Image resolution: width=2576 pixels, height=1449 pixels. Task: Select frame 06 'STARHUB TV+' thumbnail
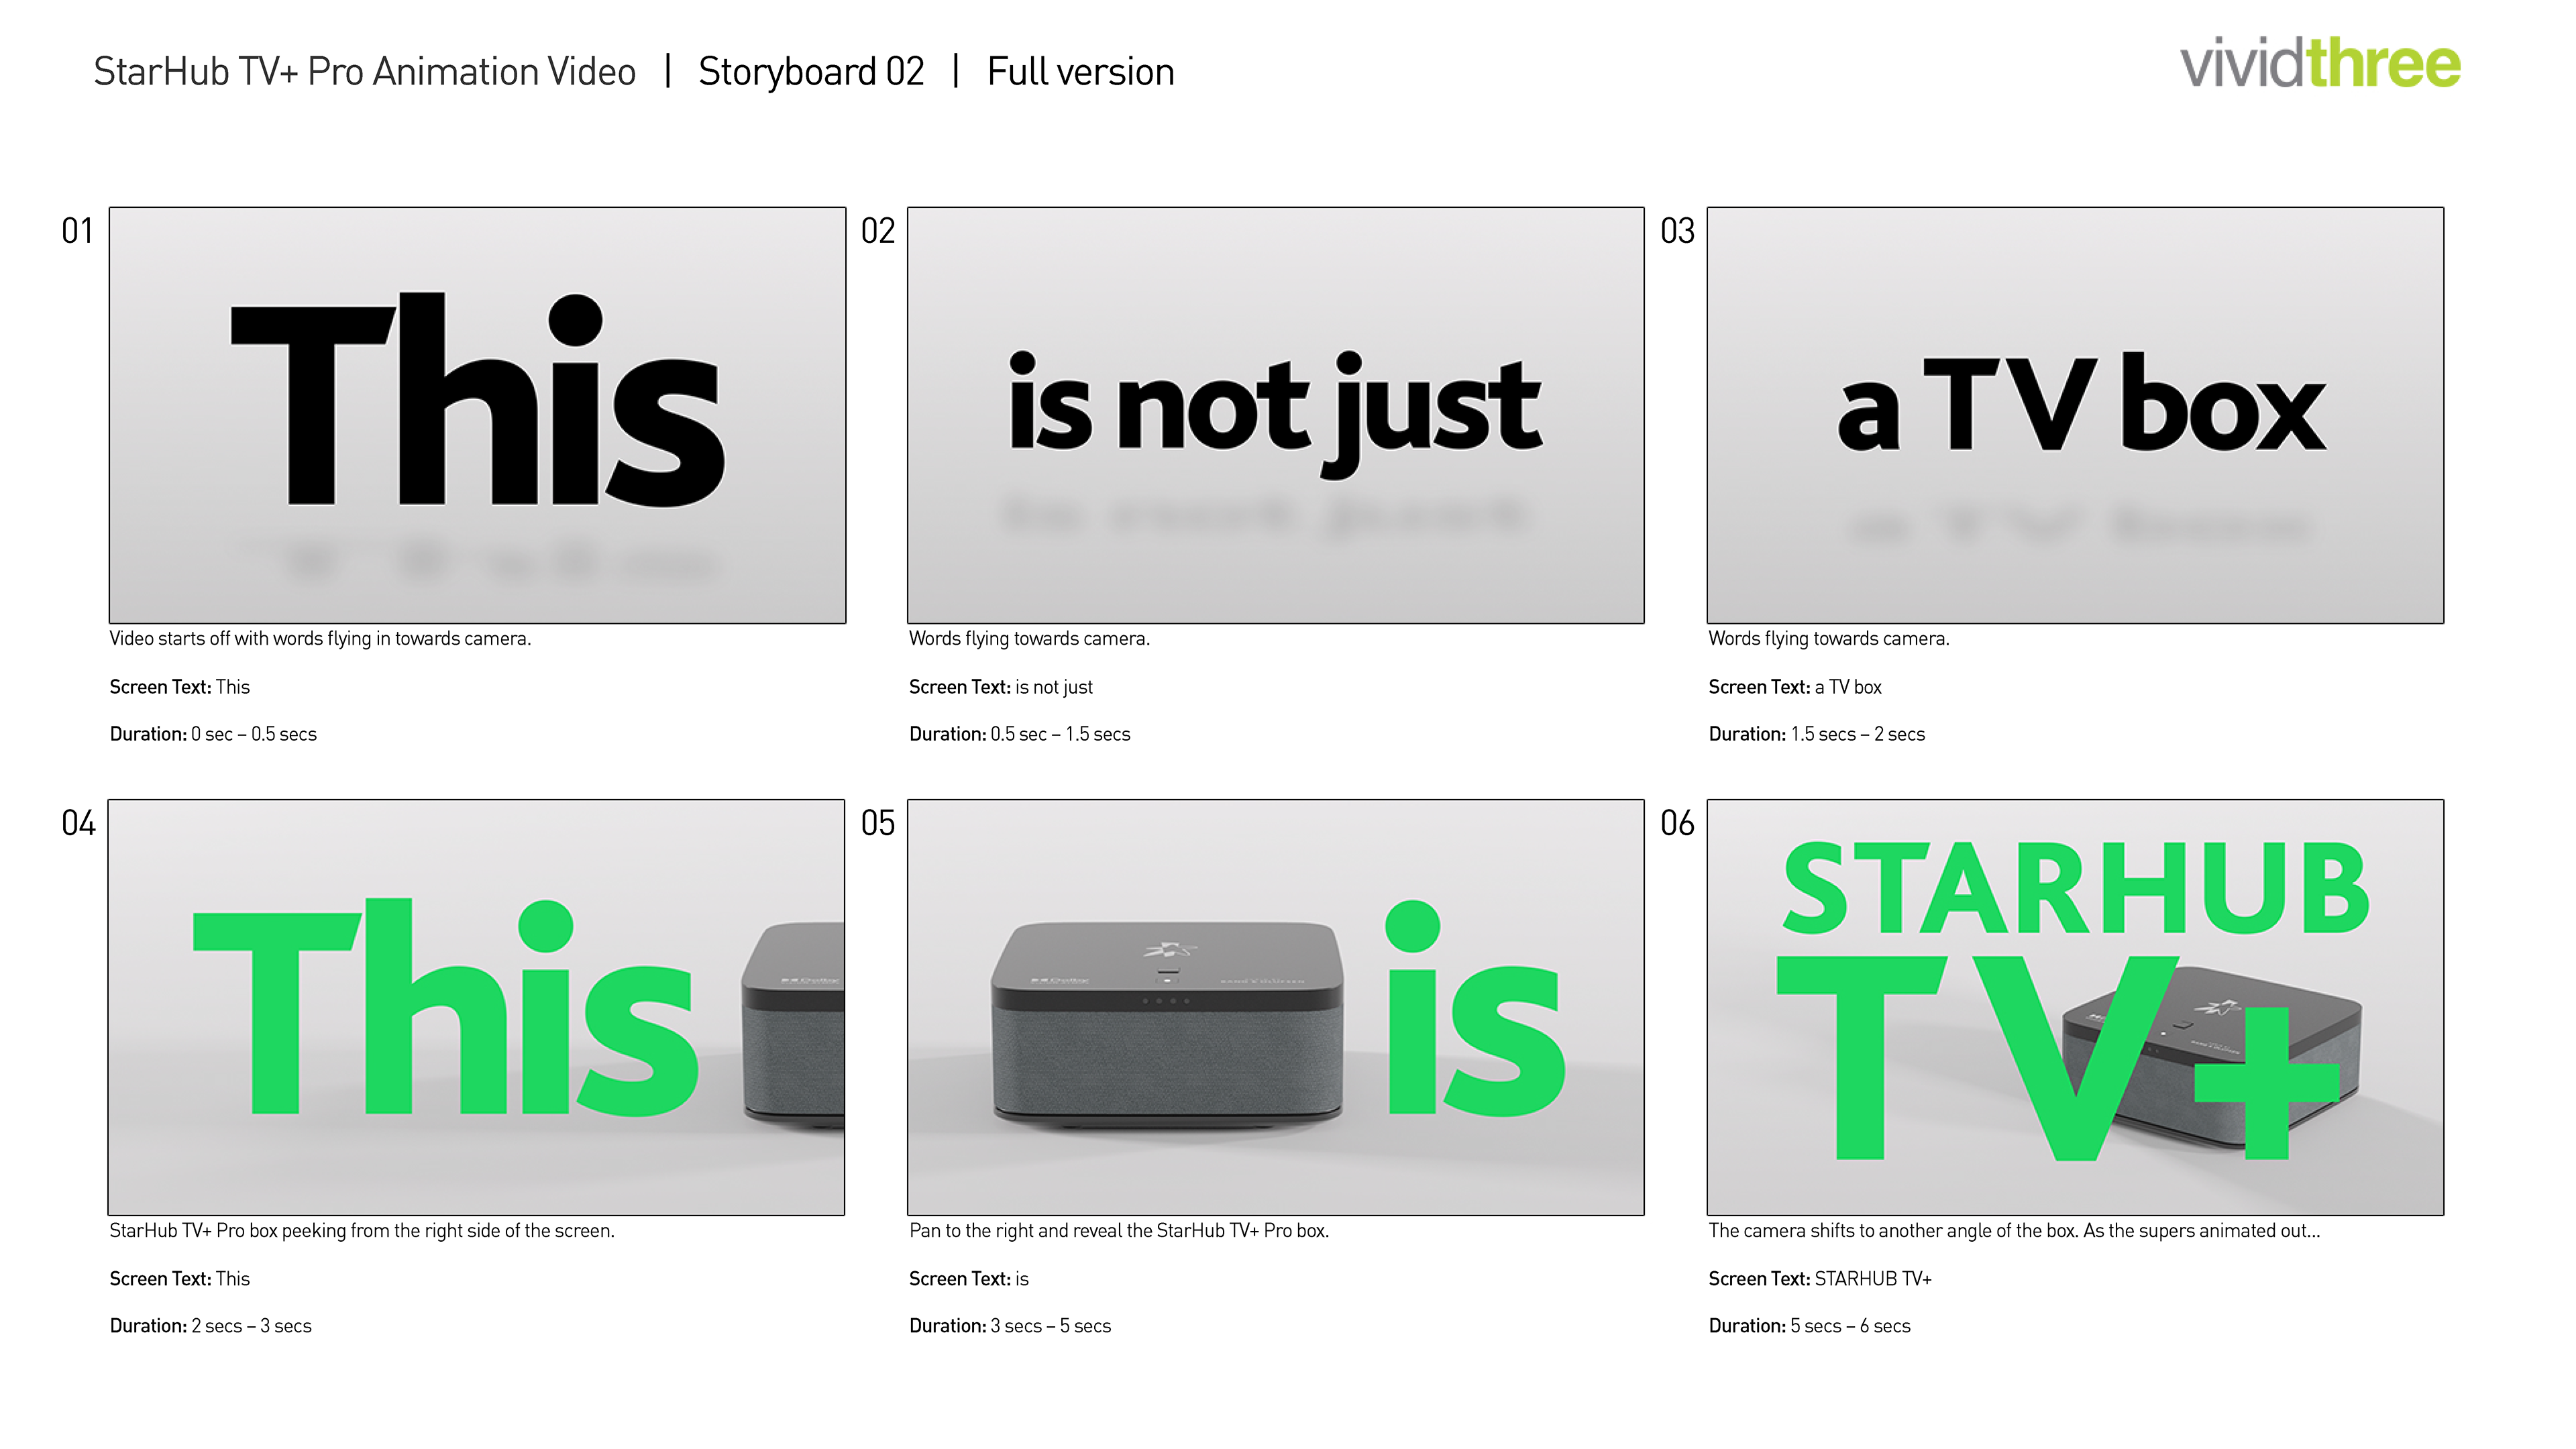click(x=2075, y=1007)
